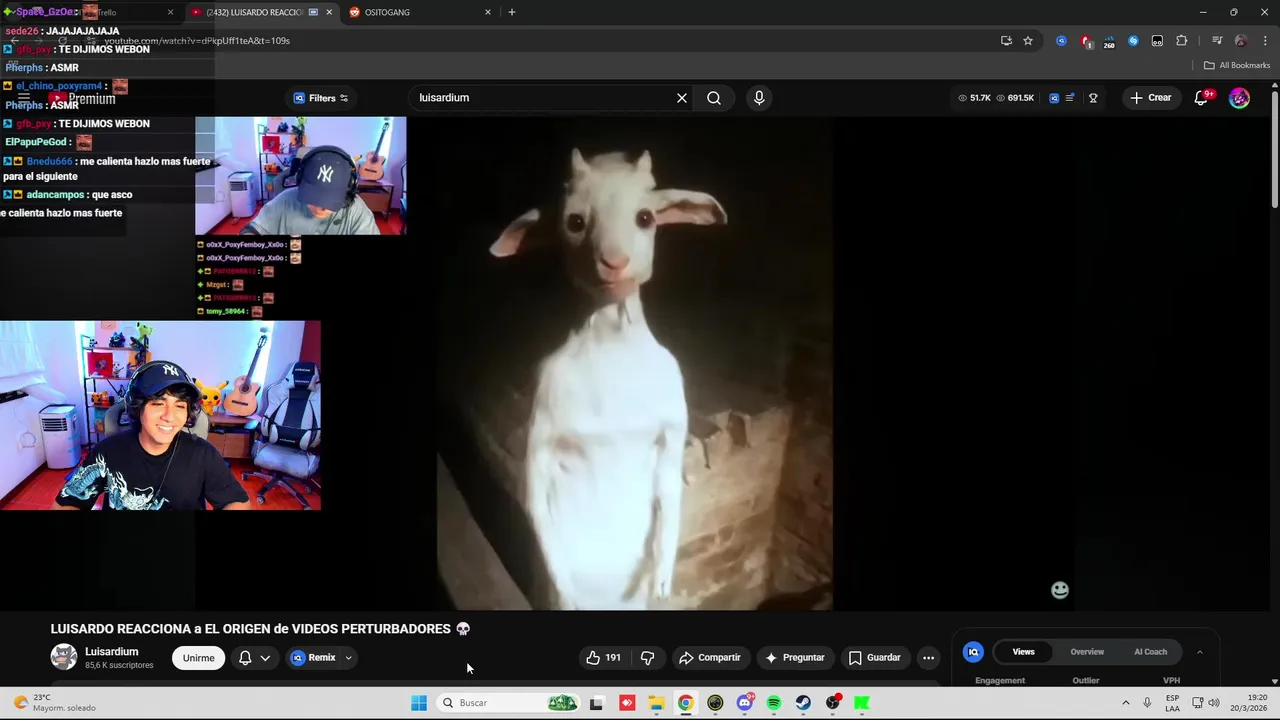The height and width of the screenshot is (720, 1280).
Task: Open the Chrome profile avatar
Action: coord(1241,41)
